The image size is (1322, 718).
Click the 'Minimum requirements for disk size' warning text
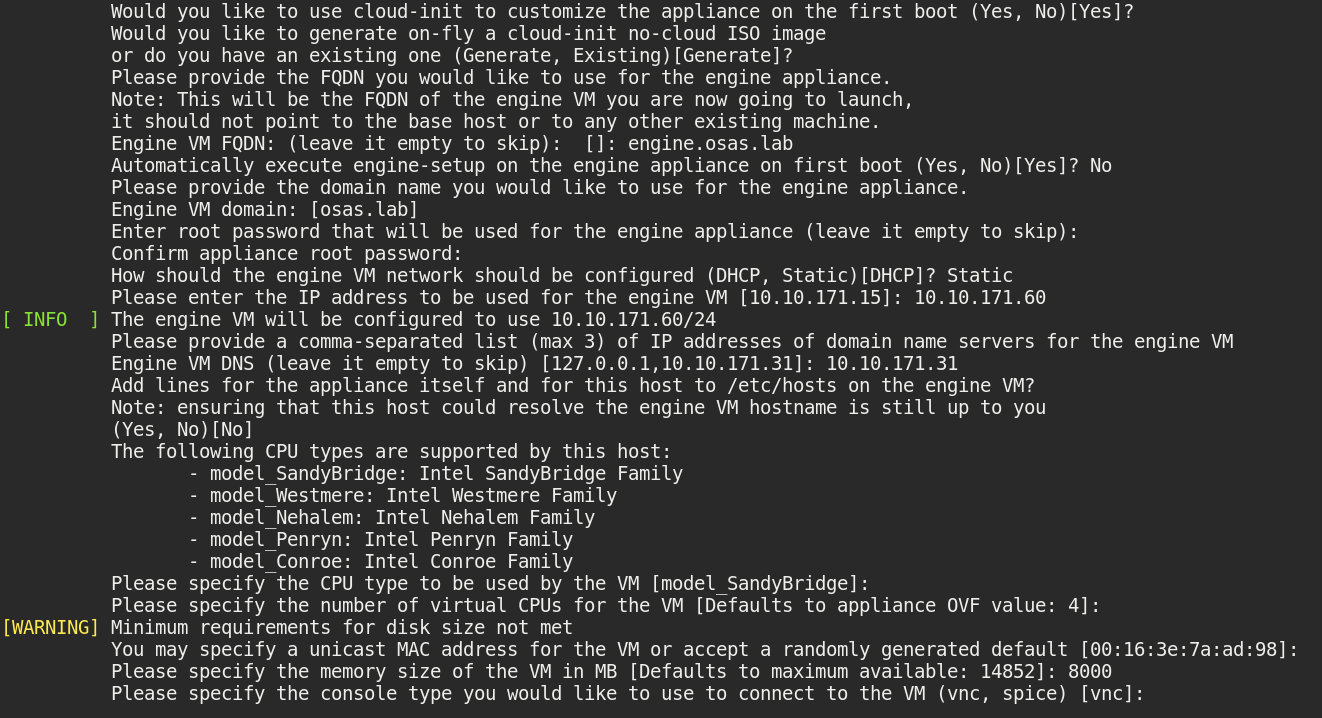(x=341, y=628)
